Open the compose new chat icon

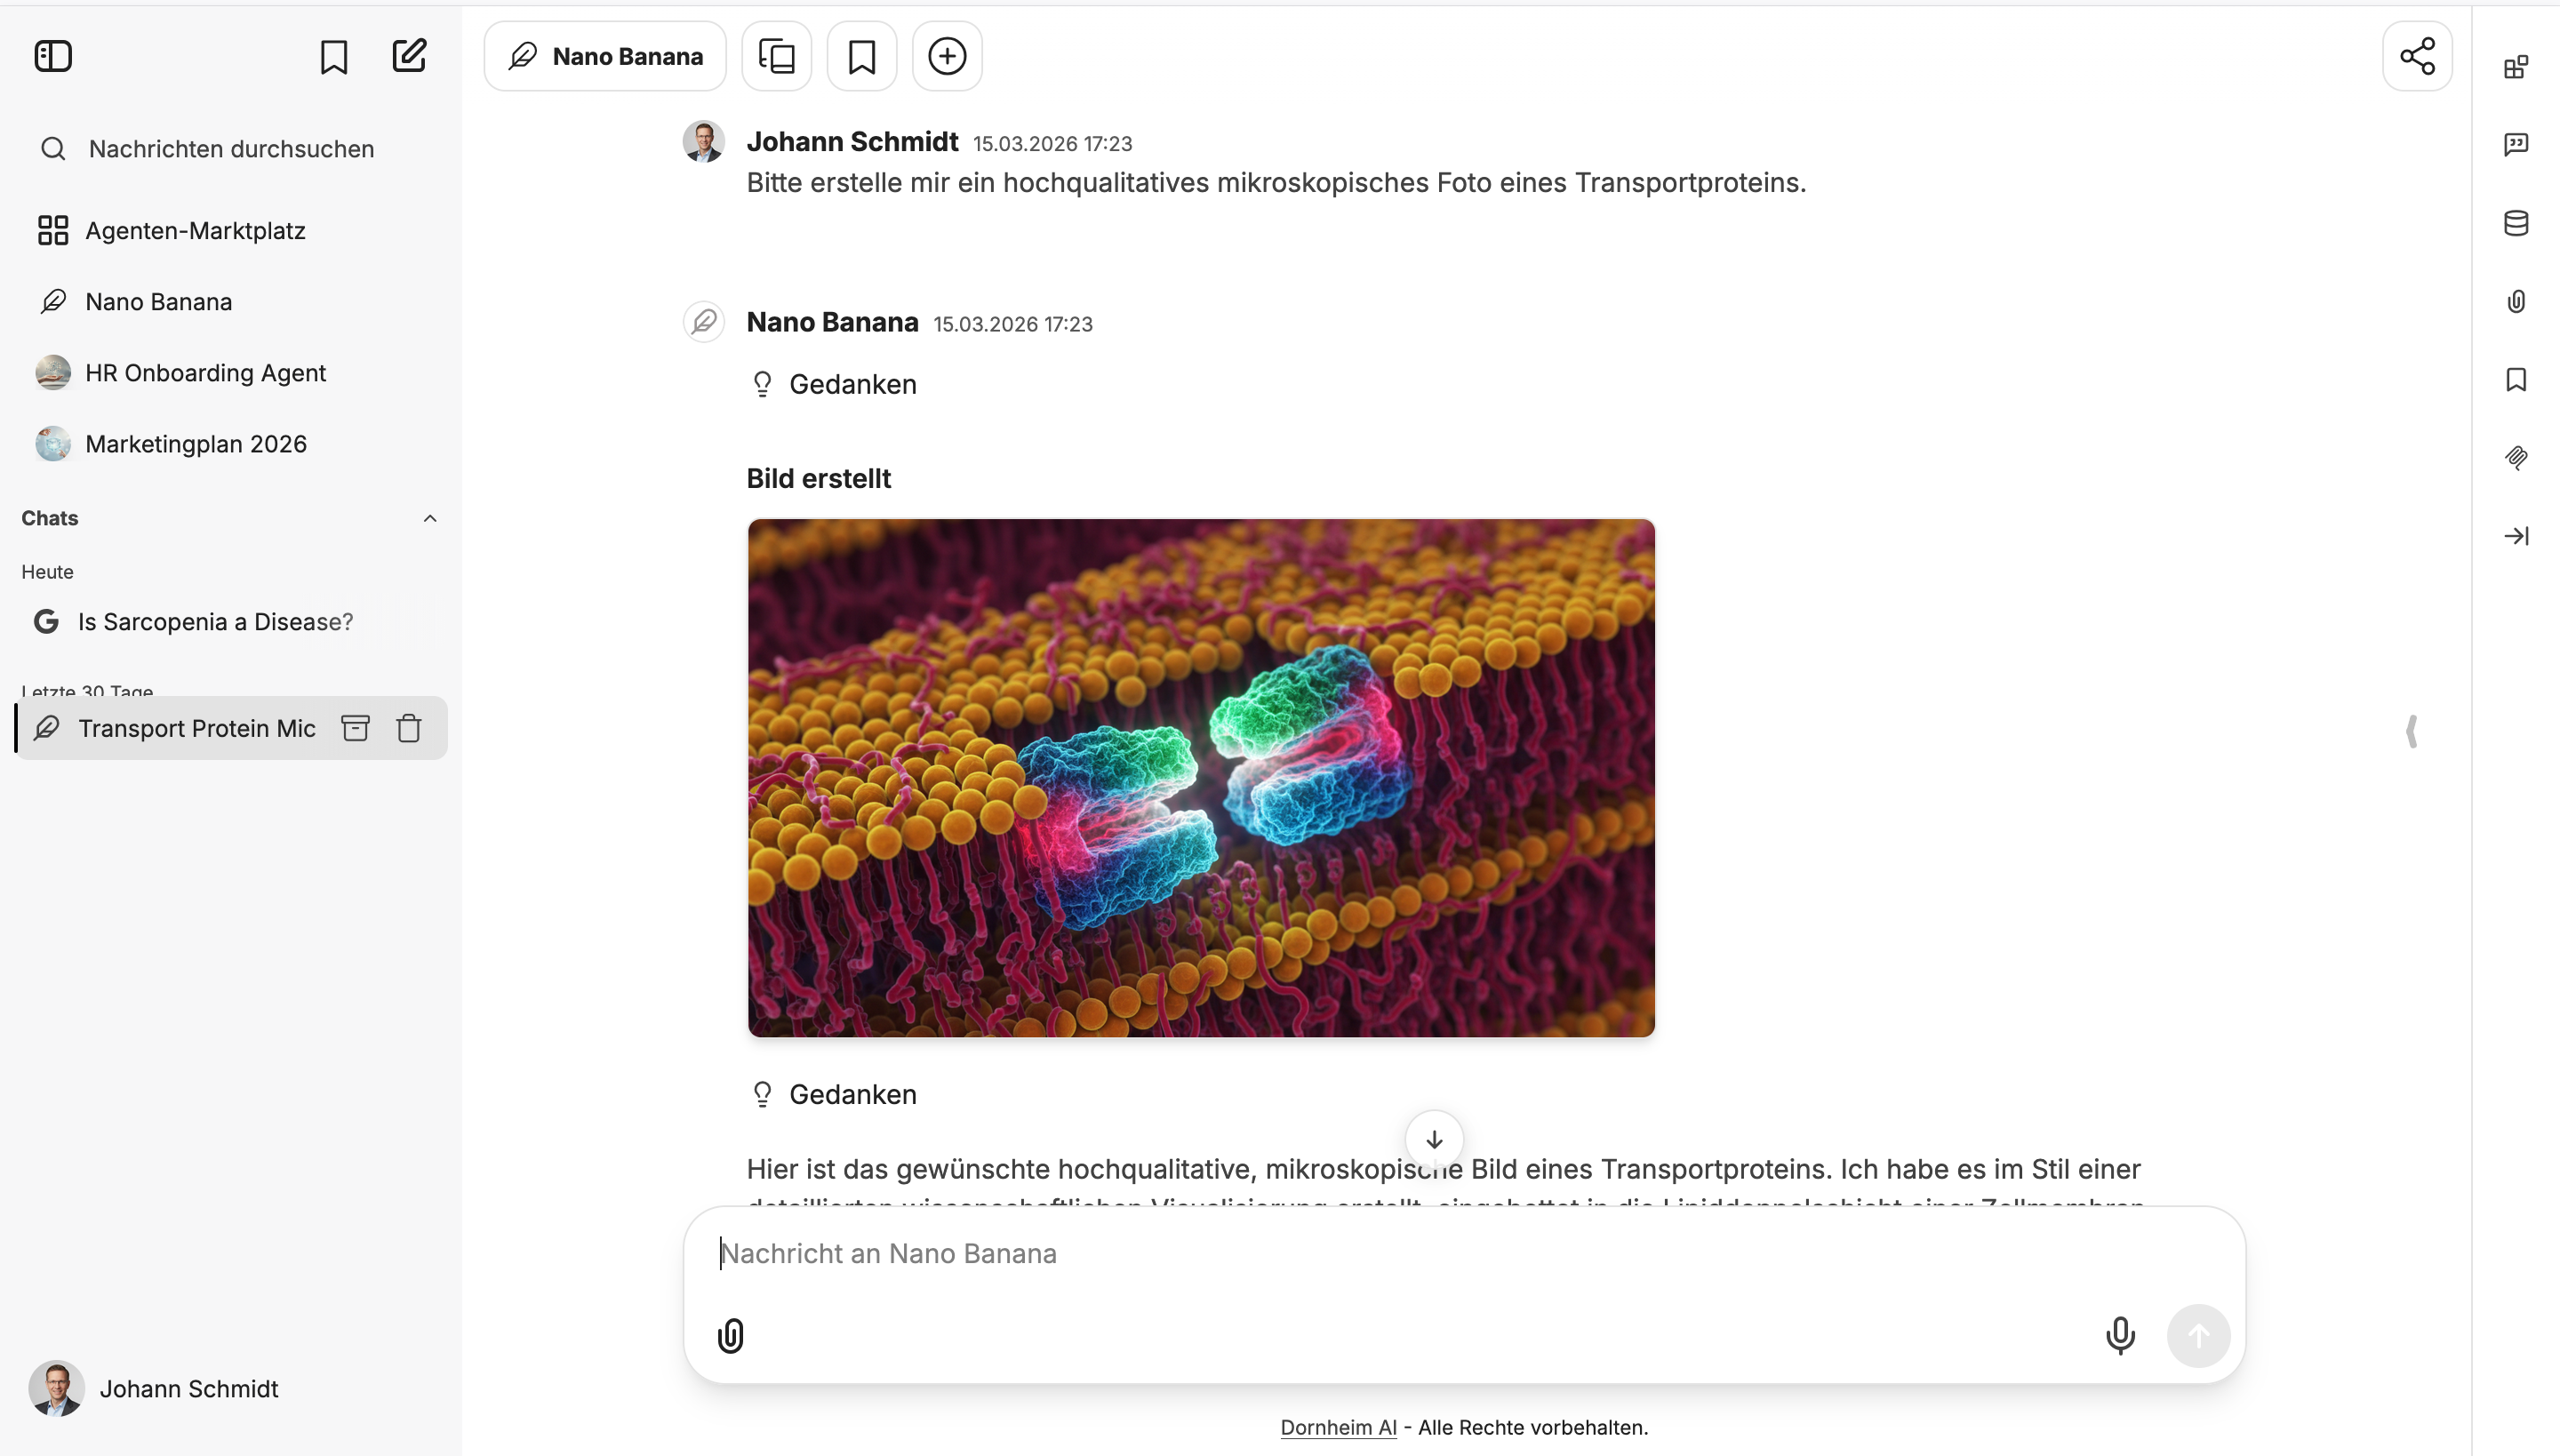409,56
